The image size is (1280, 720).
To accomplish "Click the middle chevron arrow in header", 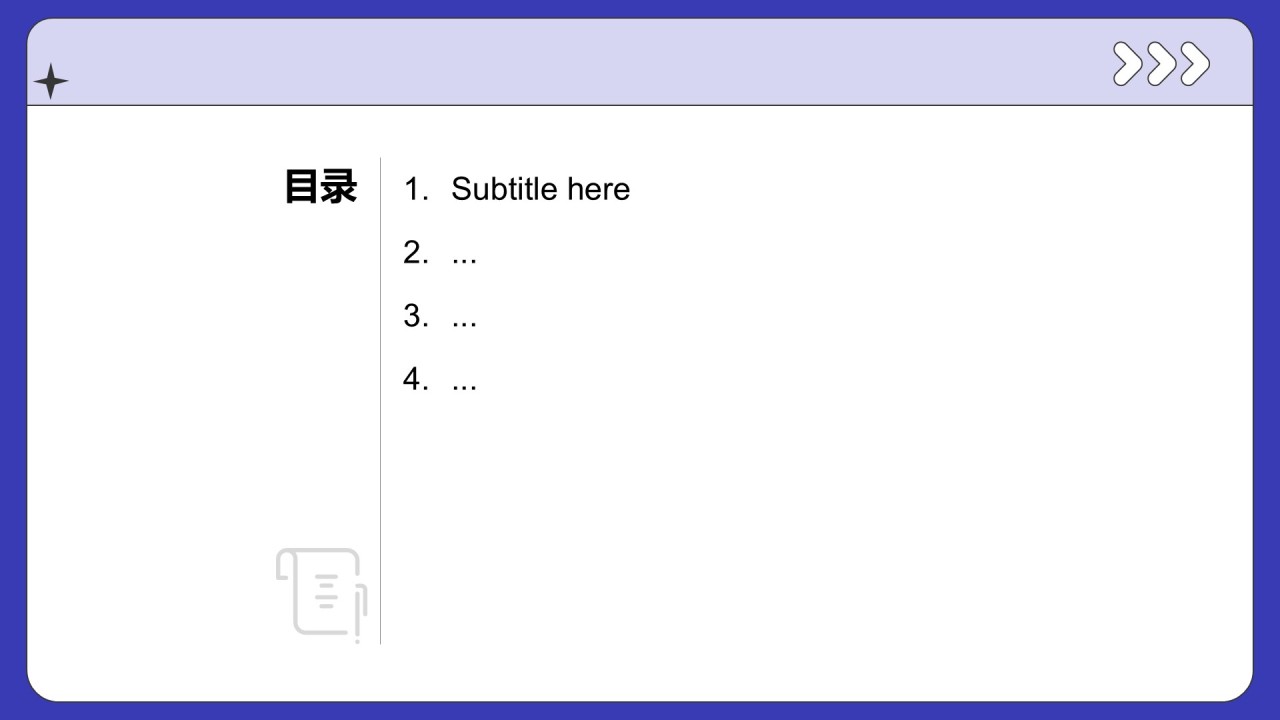I will [1161, 64].
